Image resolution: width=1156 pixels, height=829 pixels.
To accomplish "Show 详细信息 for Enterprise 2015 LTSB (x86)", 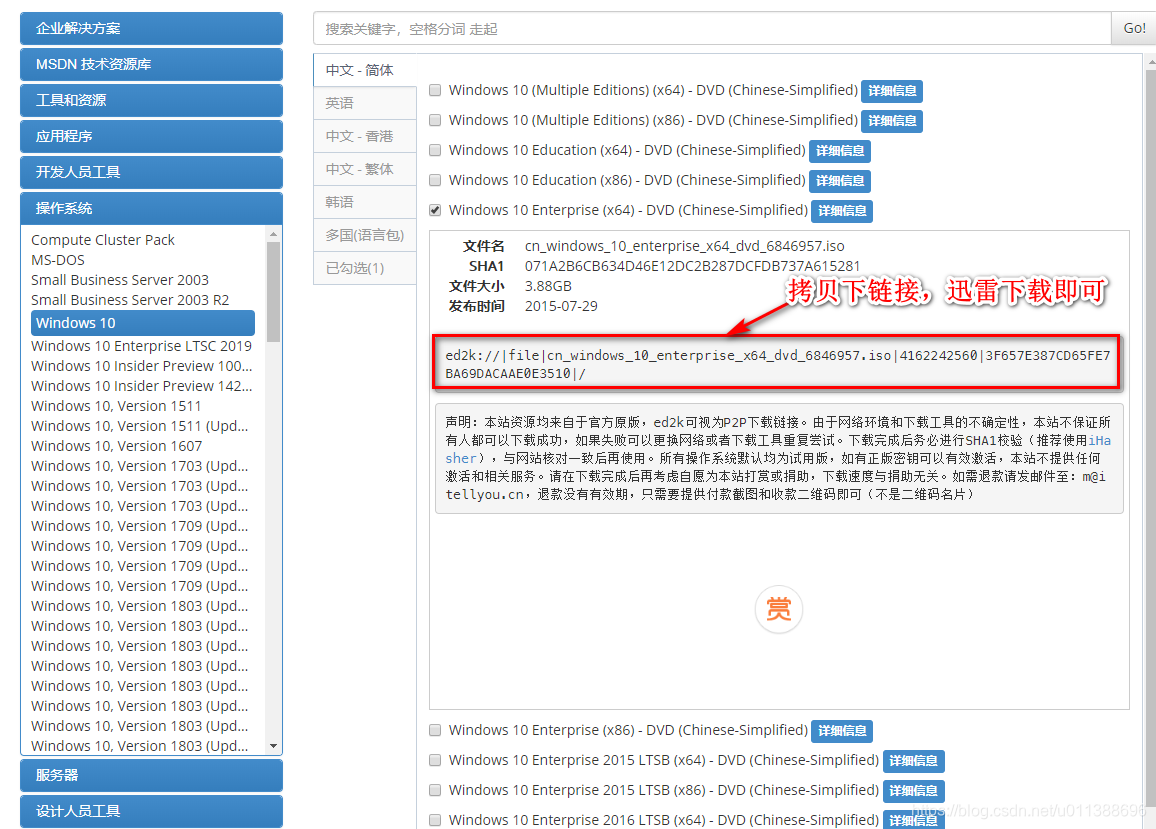I will [913, 791].
